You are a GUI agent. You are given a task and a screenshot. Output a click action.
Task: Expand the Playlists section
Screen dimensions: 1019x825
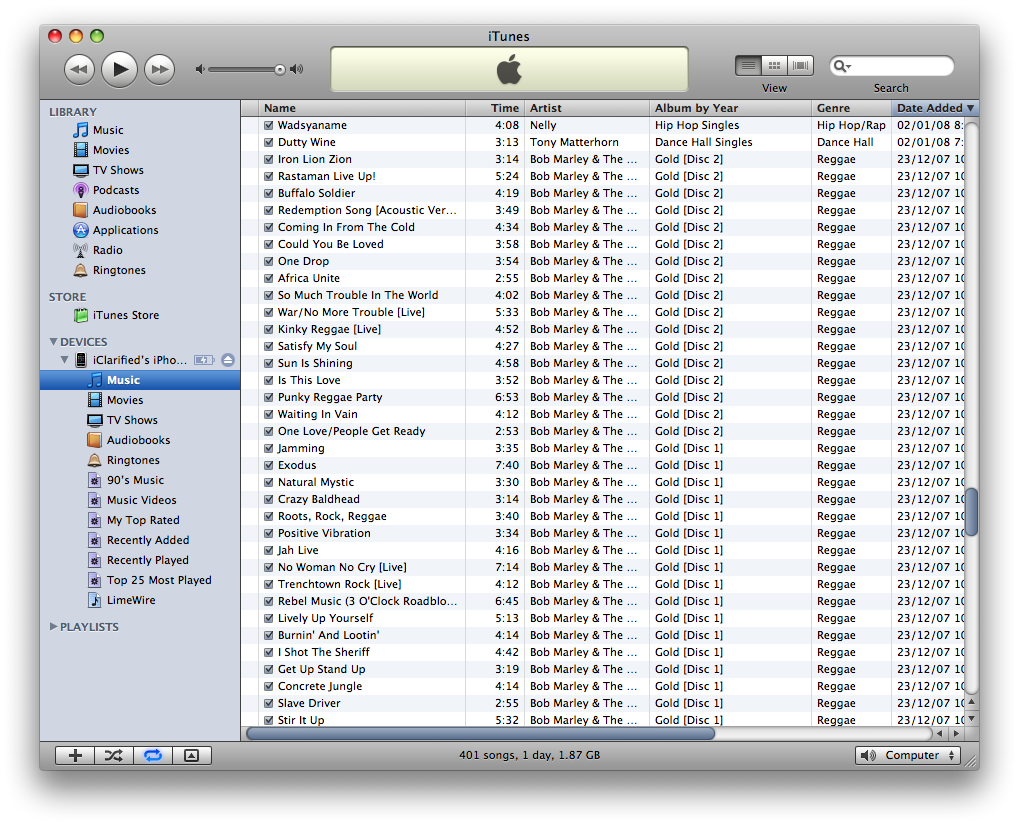coord(54,627)
